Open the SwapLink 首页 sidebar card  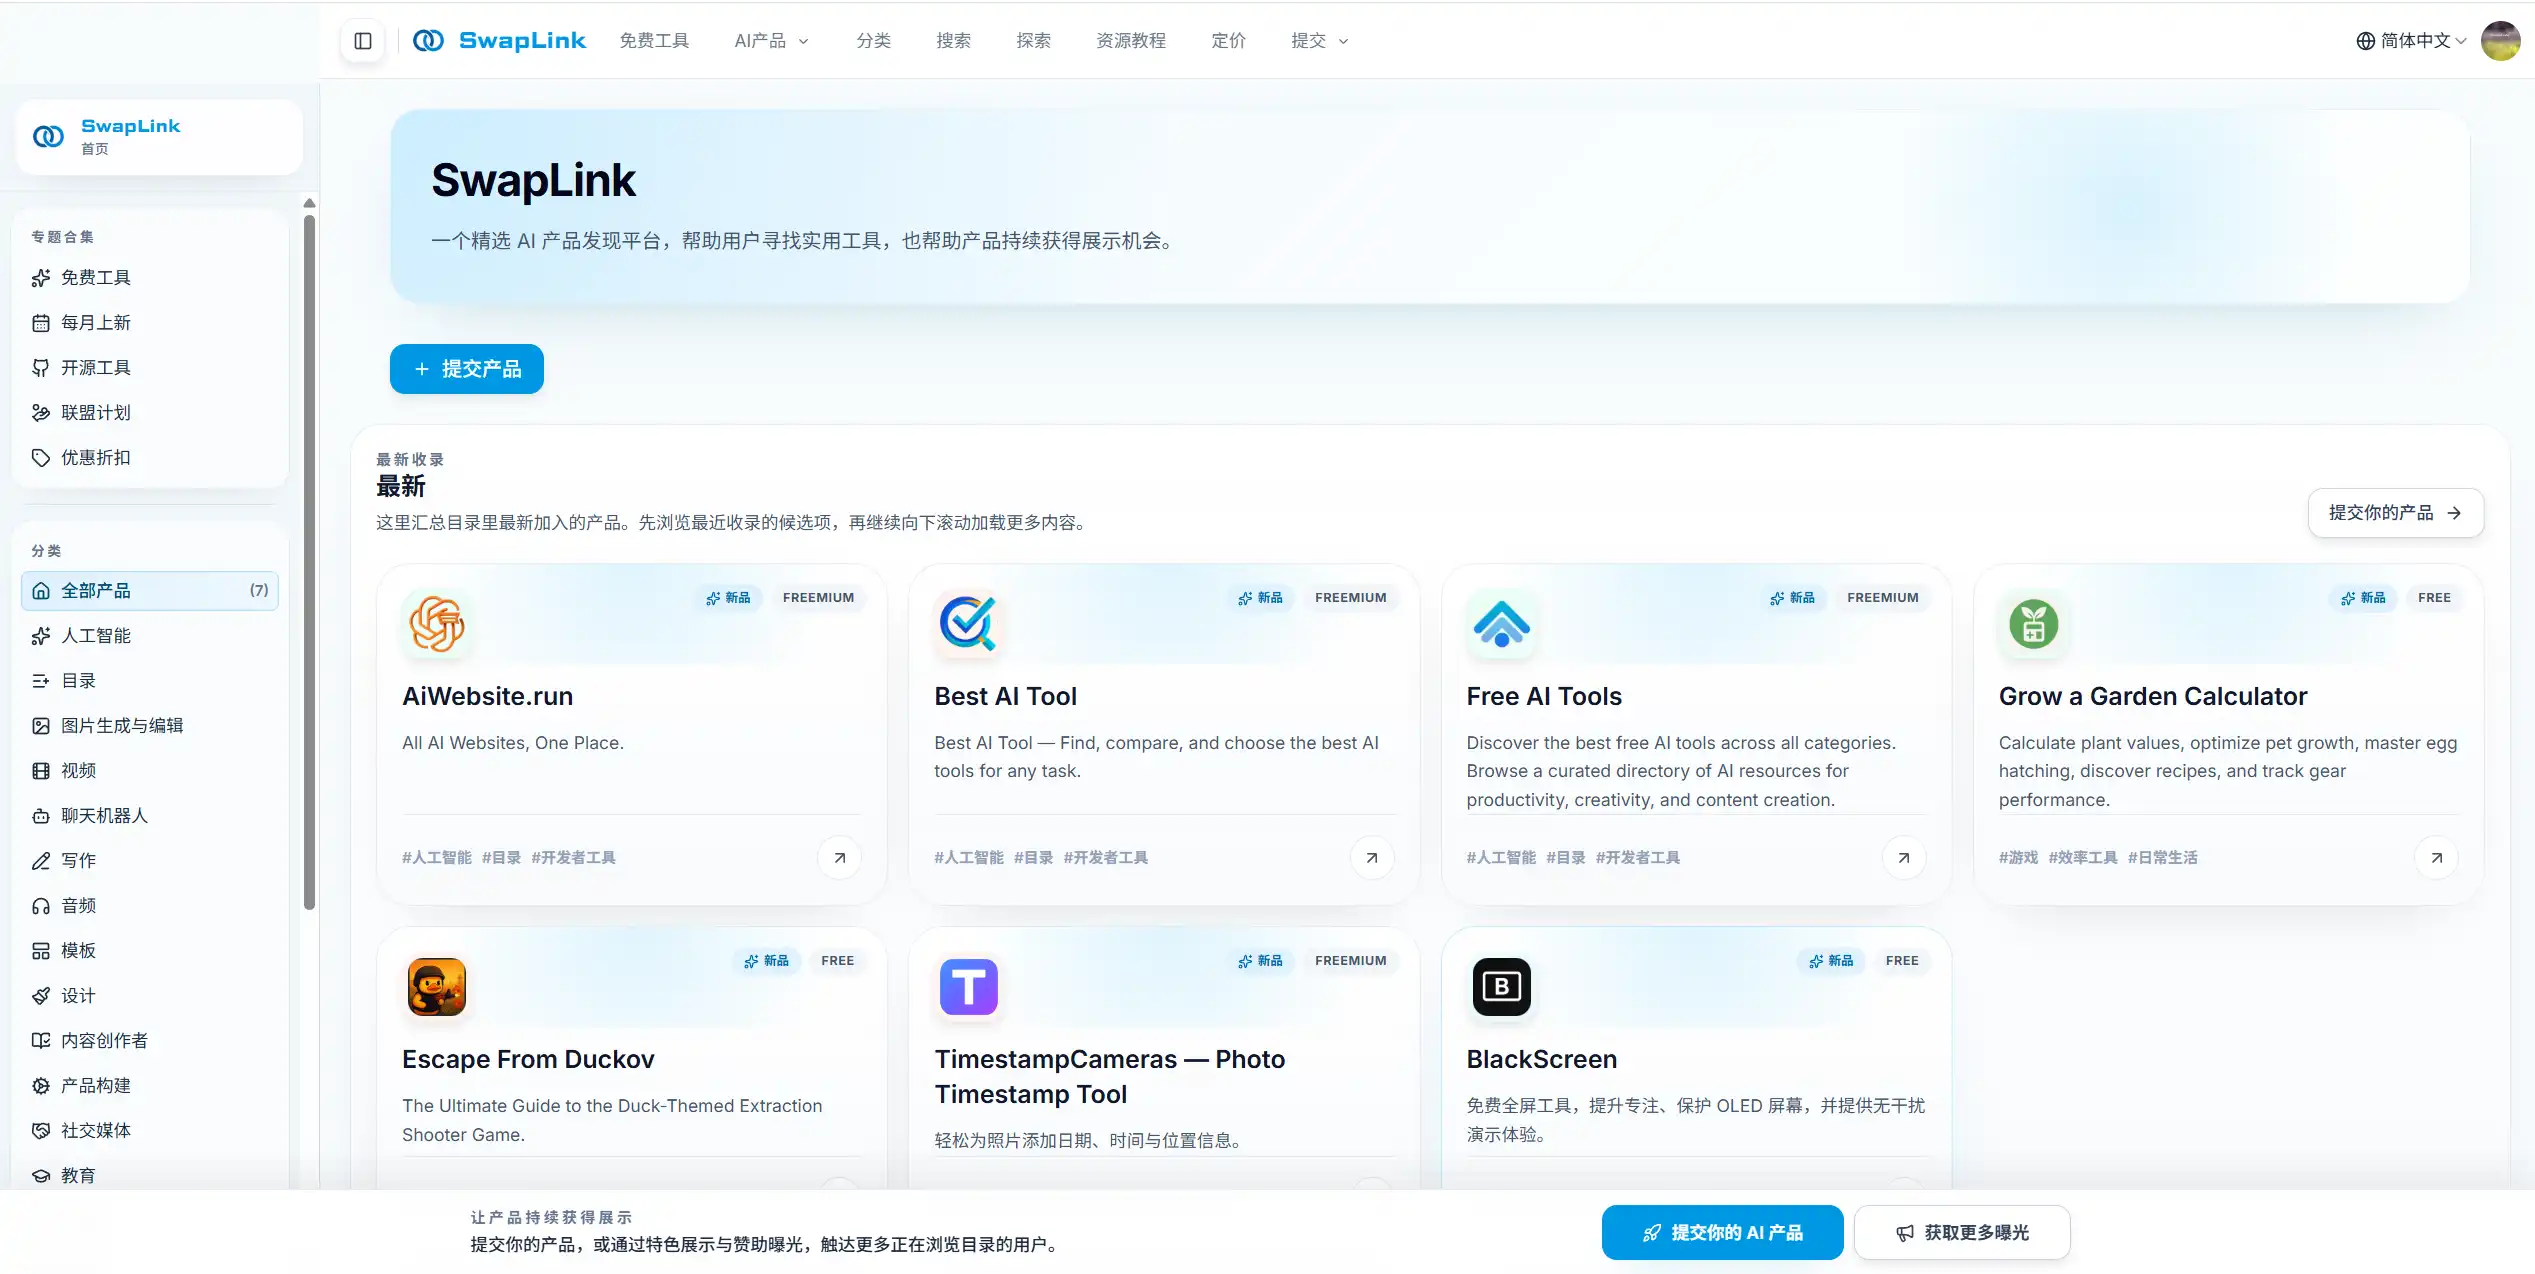pyautogui.click(x=159, y=137)
